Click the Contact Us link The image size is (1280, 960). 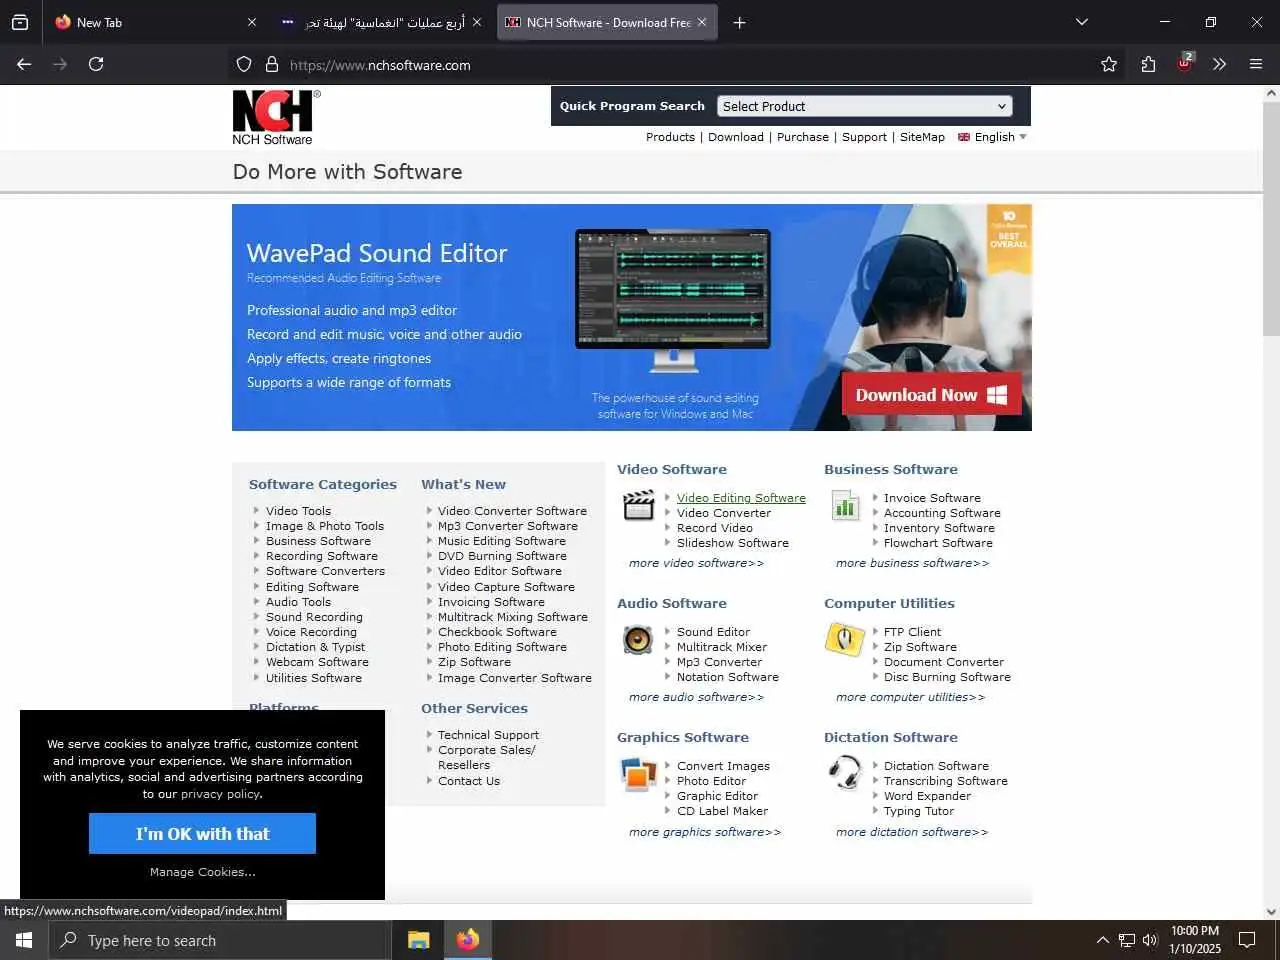click(469, 781)
